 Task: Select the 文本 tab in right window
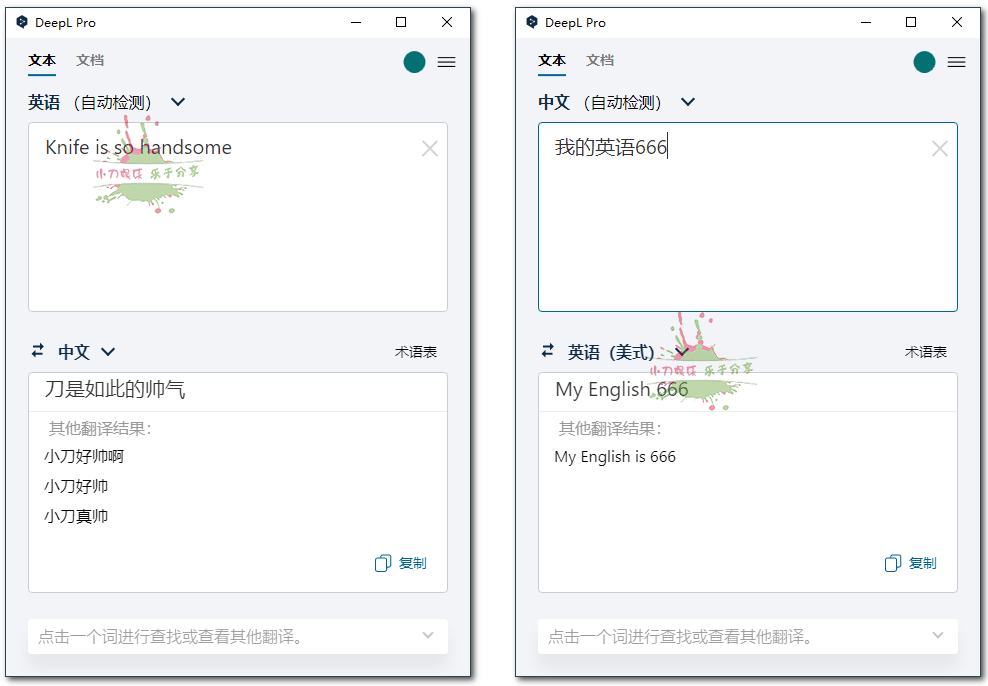click(551, 60)
